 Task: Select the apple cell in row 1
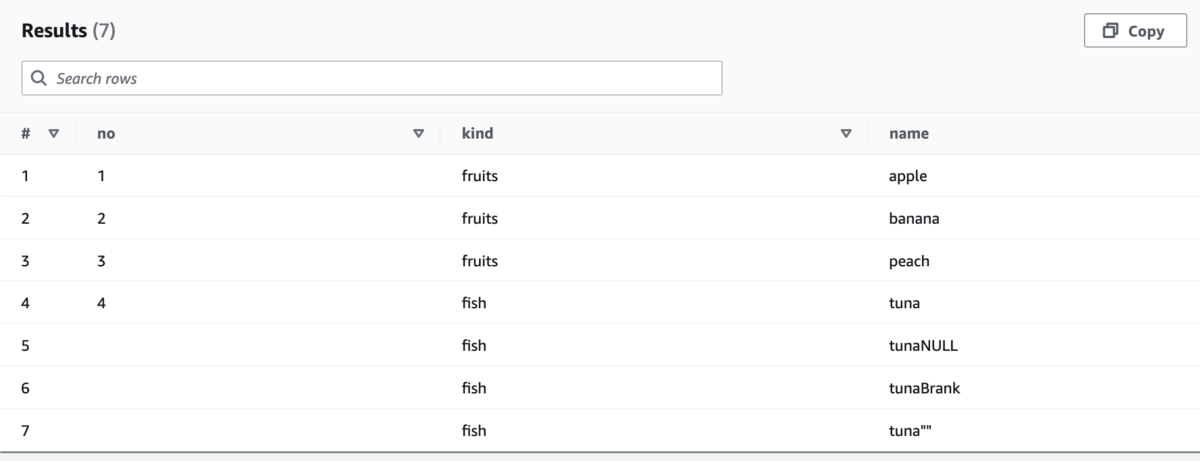tap(908, 176)
